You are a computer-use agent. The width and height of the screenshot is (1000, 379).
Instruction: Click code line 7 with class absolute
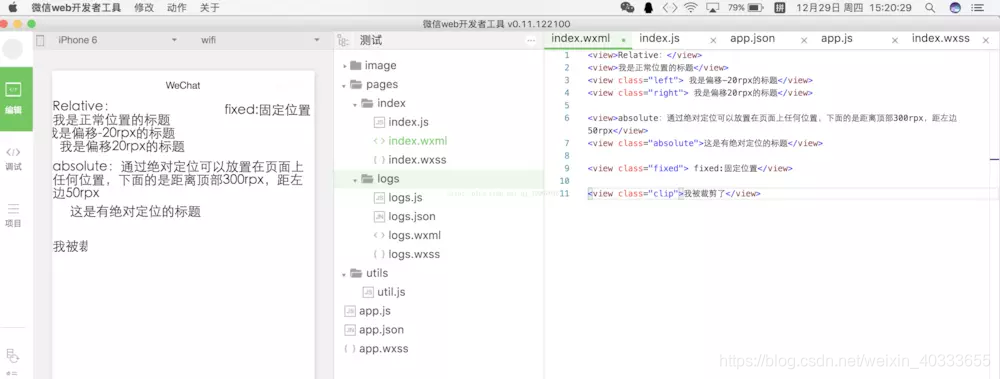click(x=705, y=143)
